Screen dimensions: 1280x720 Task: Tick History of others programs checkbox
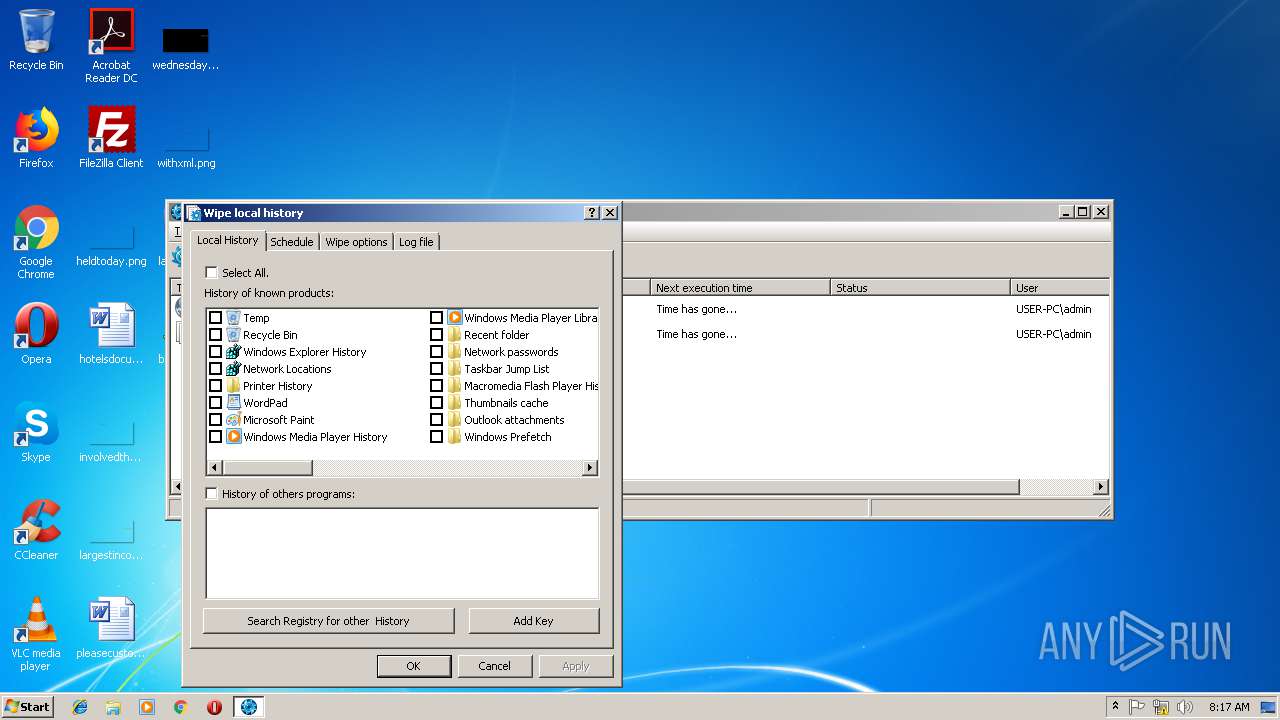coord(211,493)
